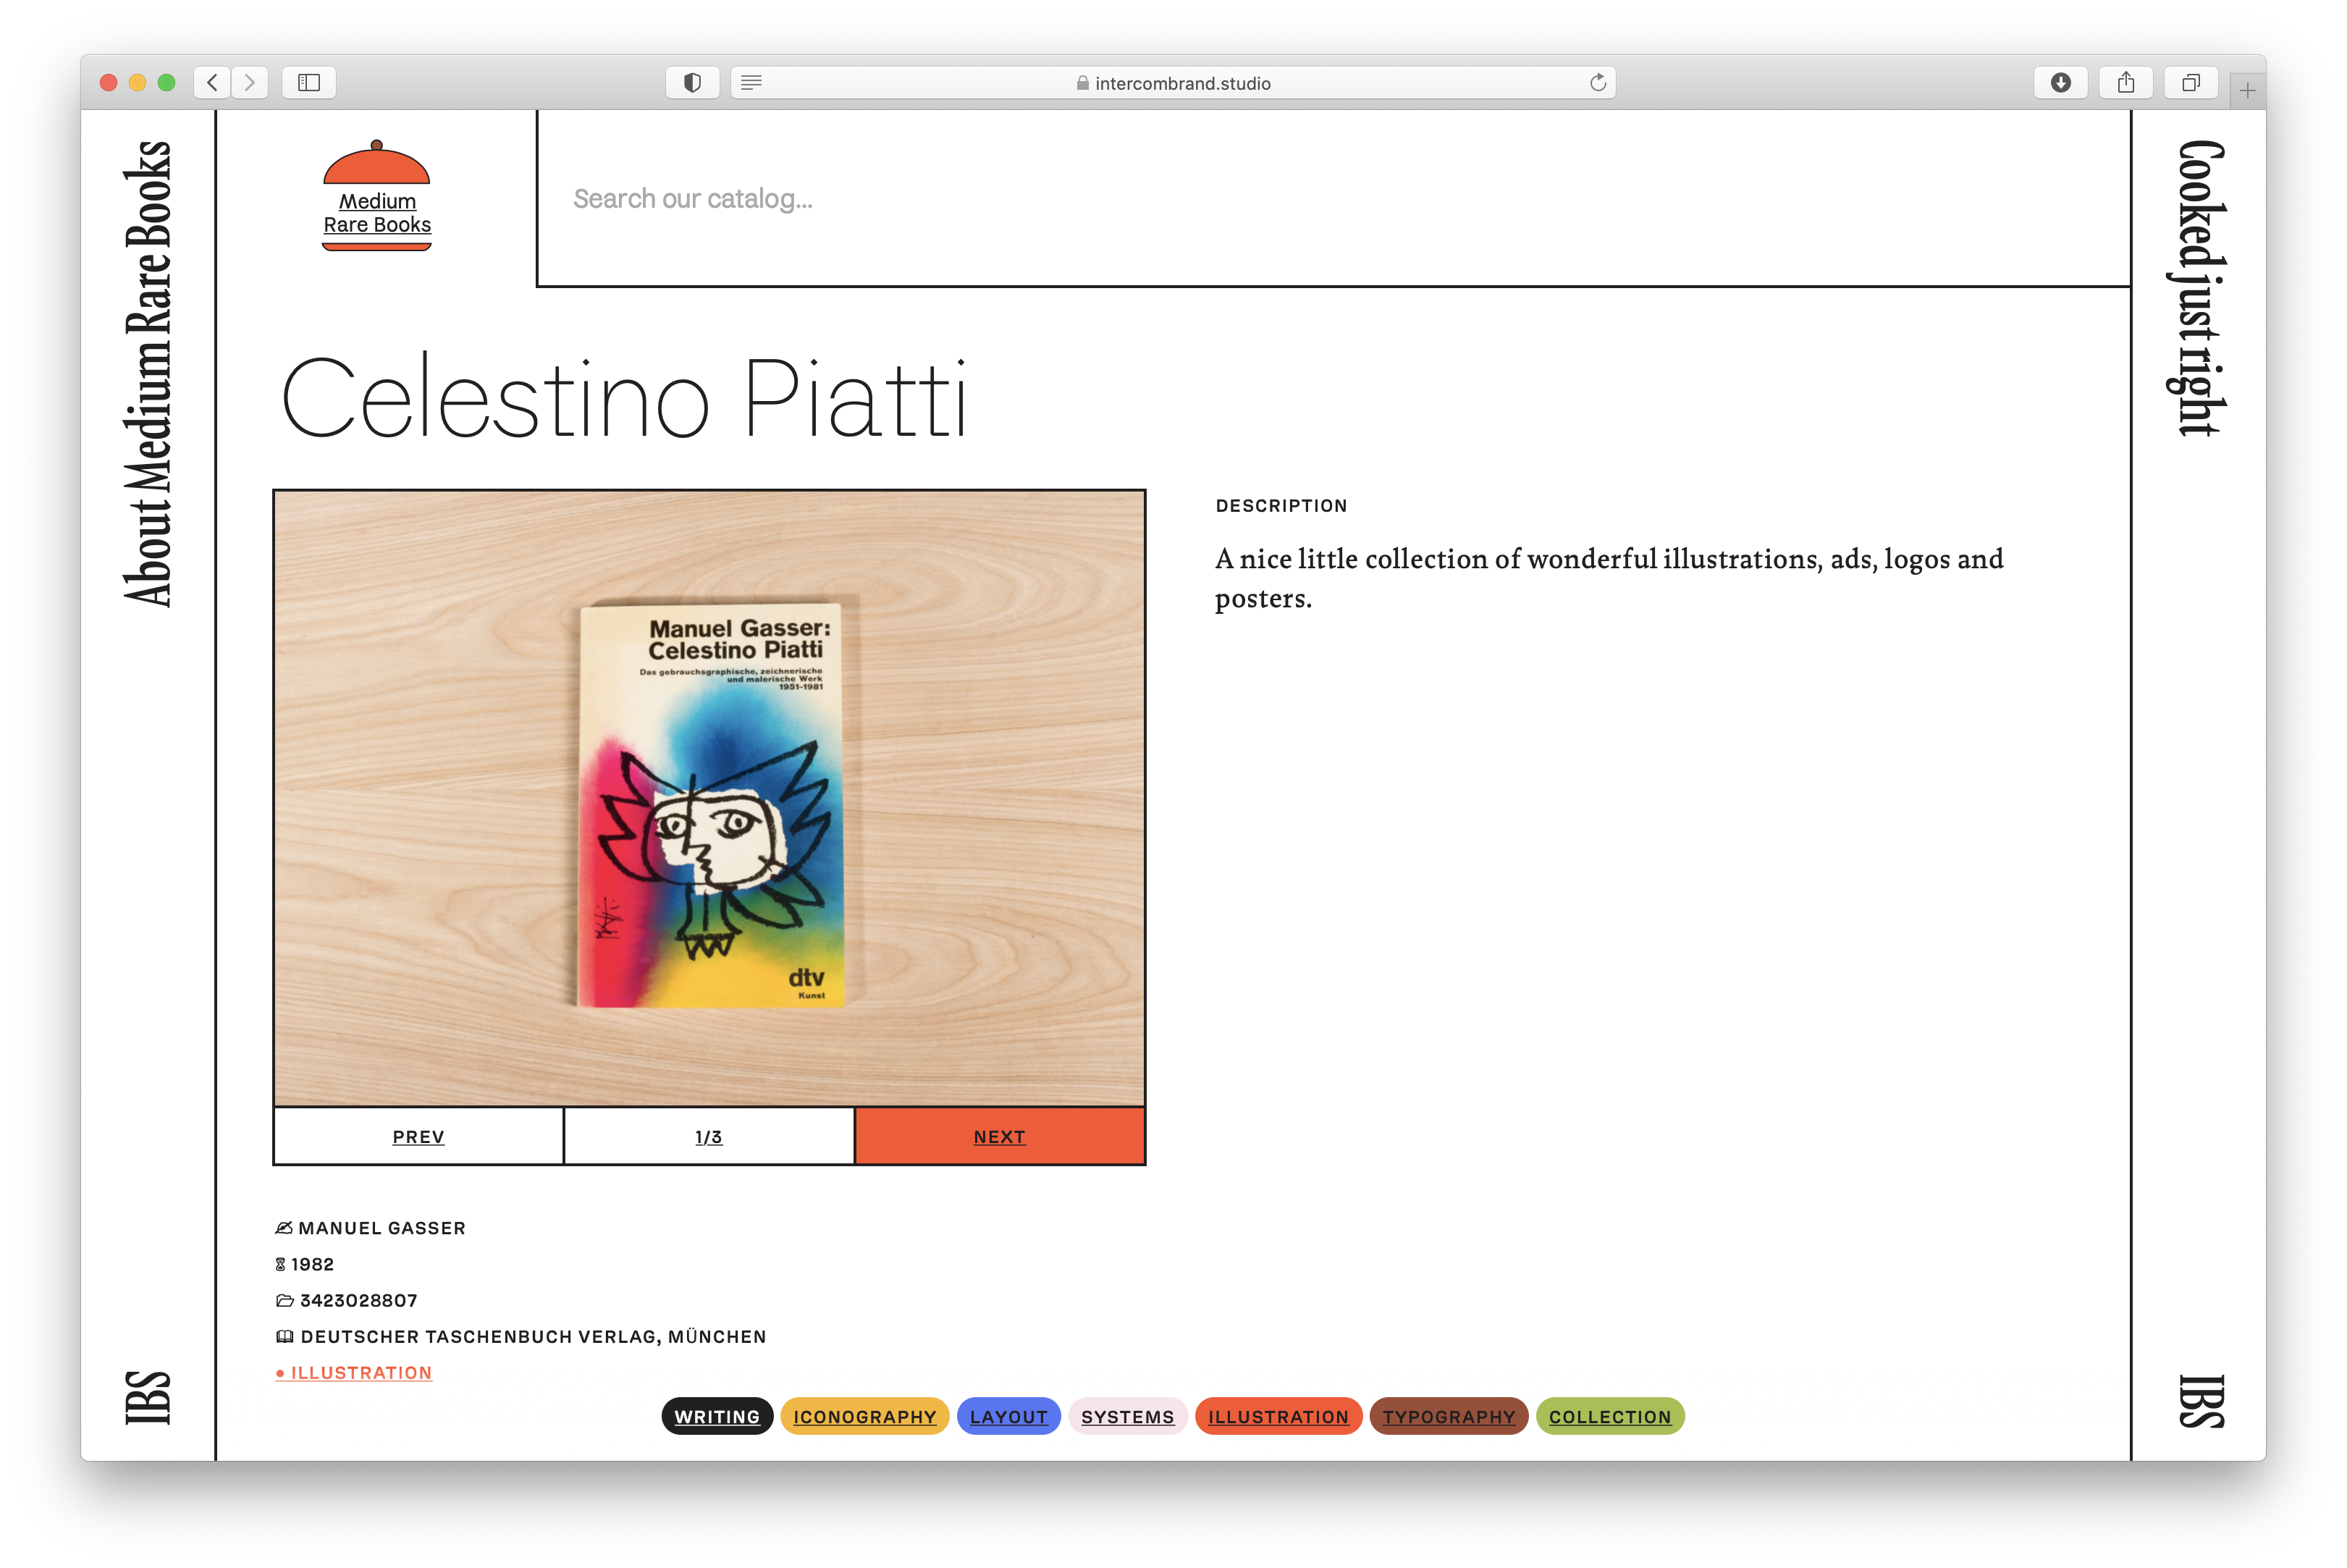Click the IBS link at left bottom
Screen dimensions: 2347x1568
click(148, 1398)
